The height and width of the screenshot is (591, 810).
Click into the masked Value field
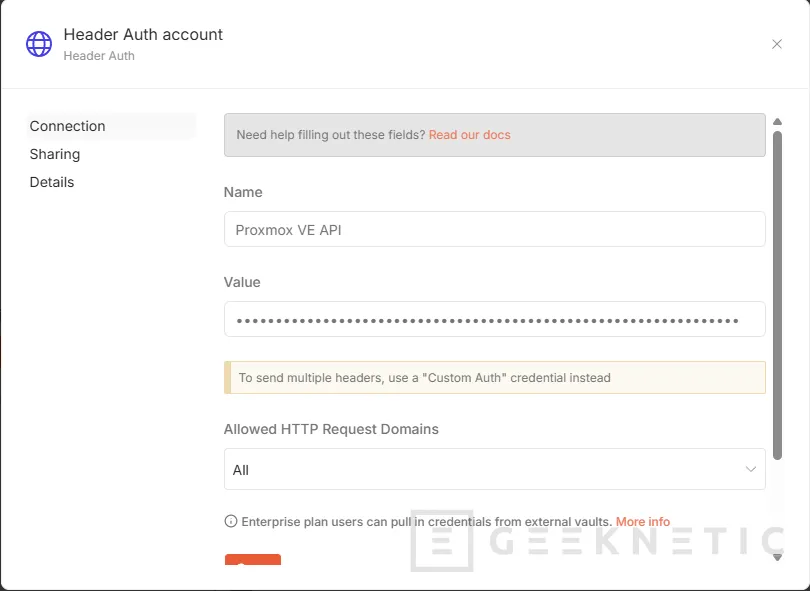click(x=494, y=320)
